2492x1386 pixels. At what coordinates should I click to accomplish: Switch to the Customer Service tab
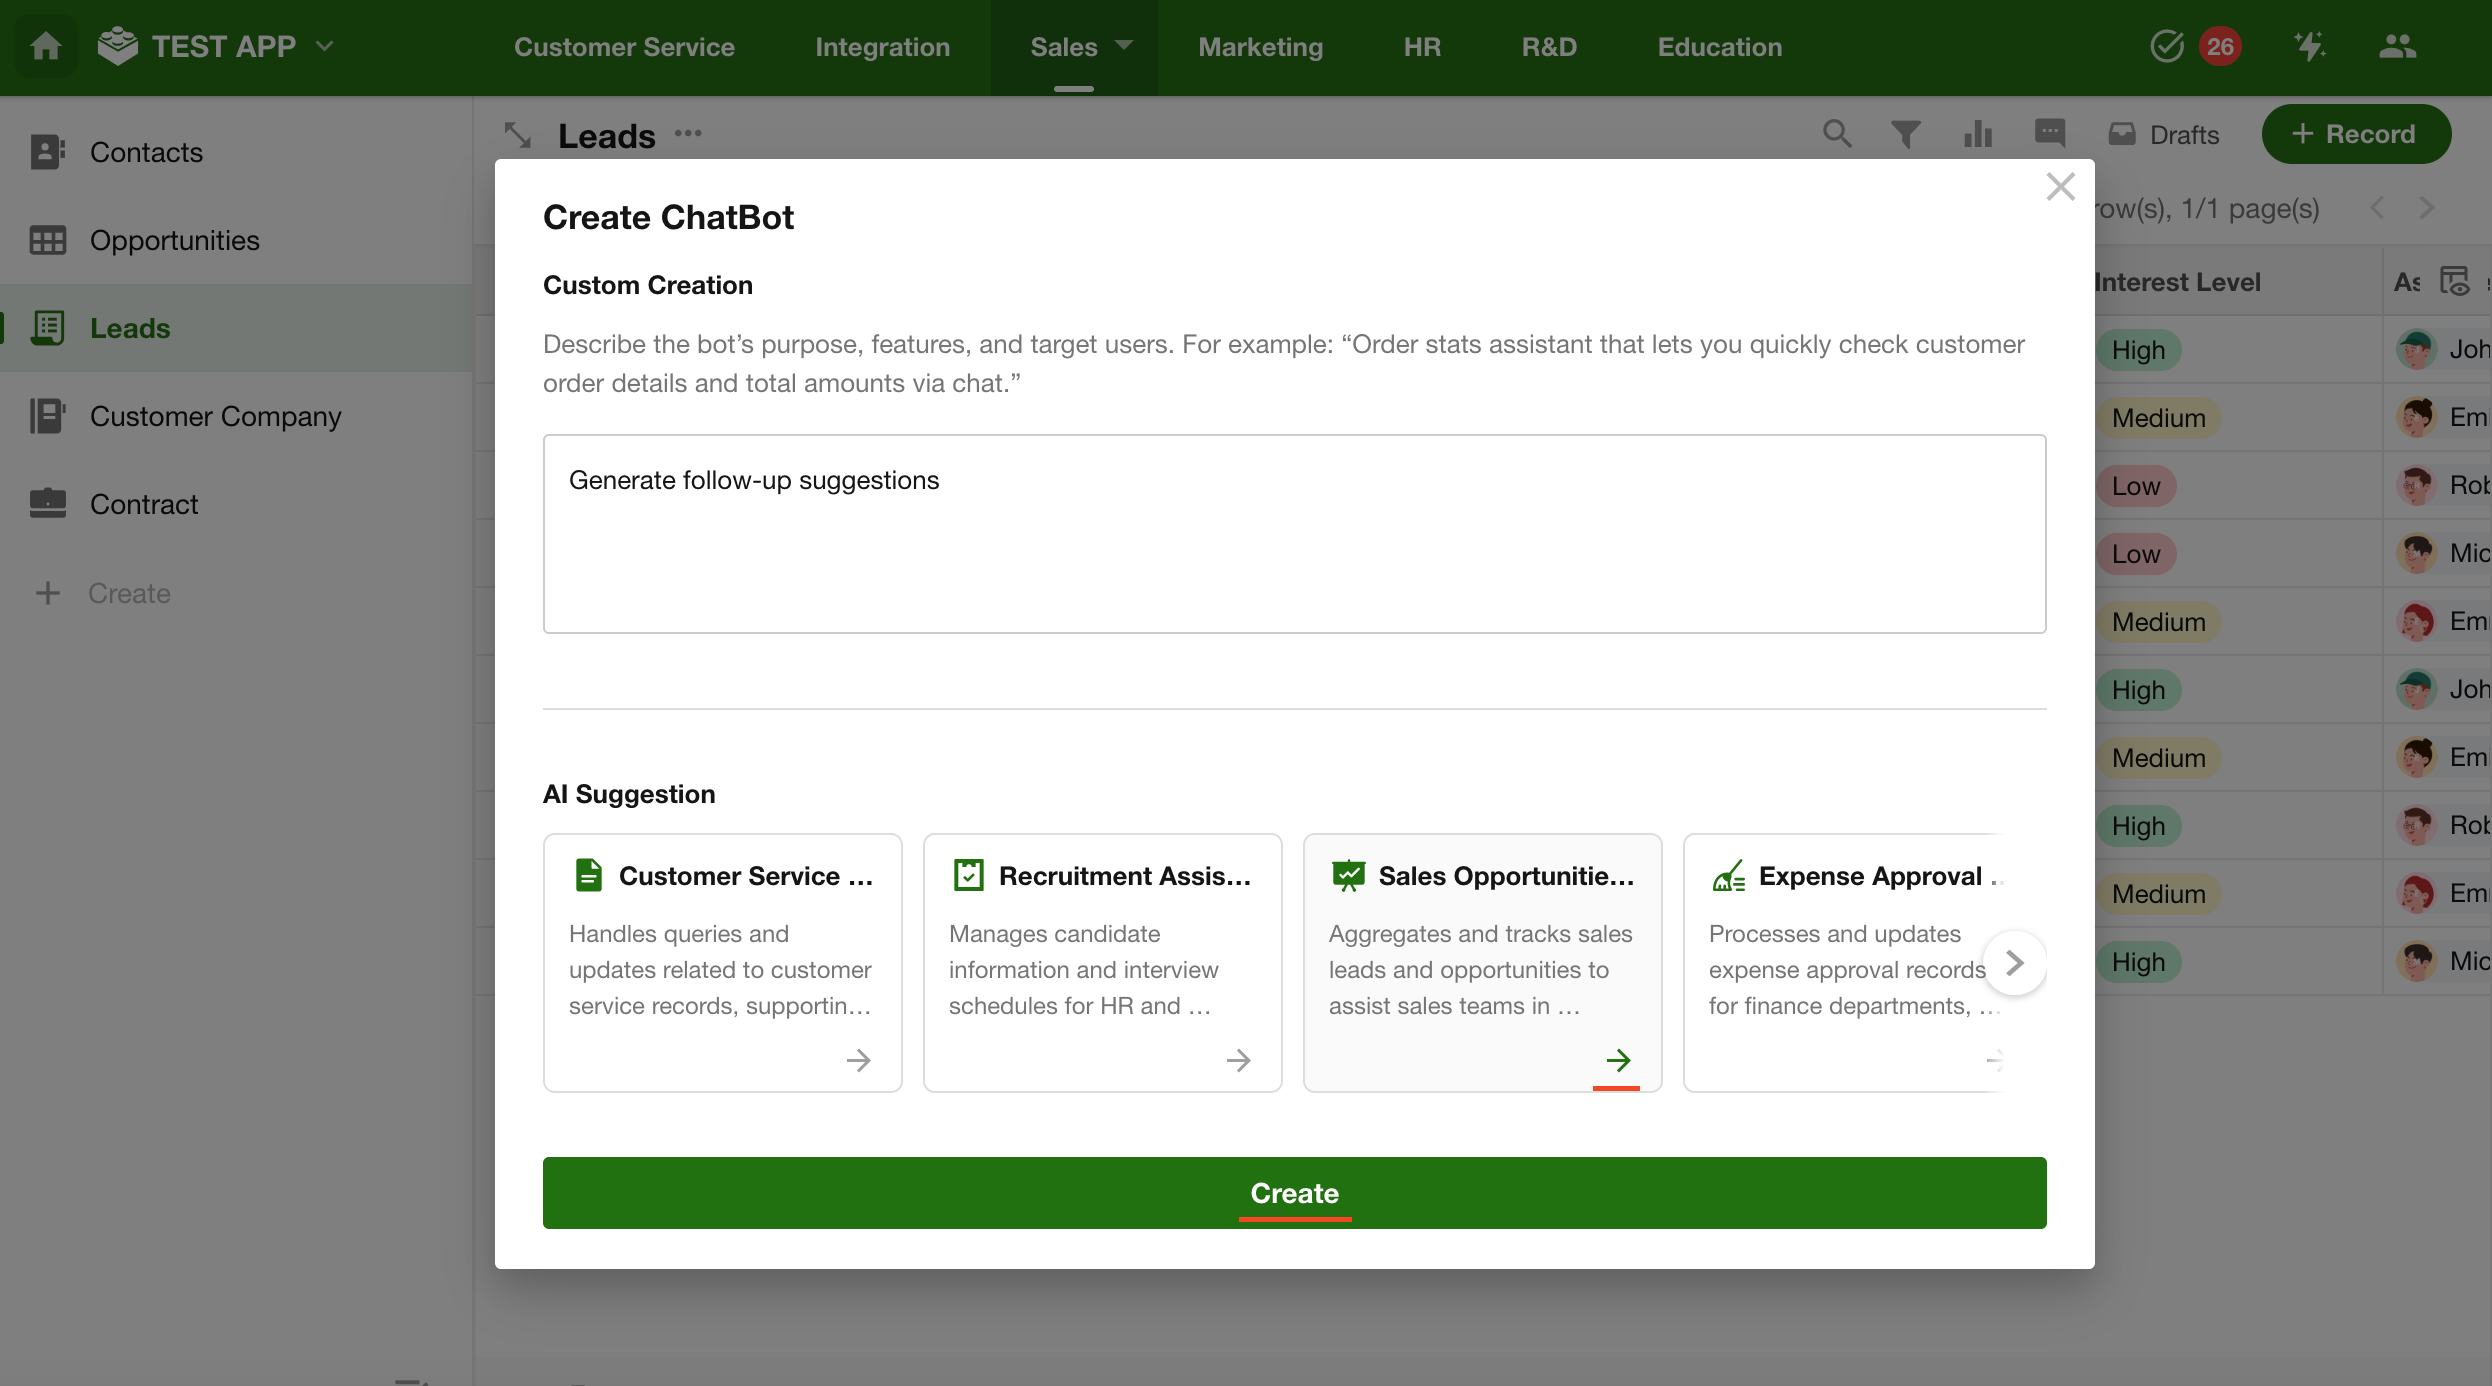[x=624, y=47]
